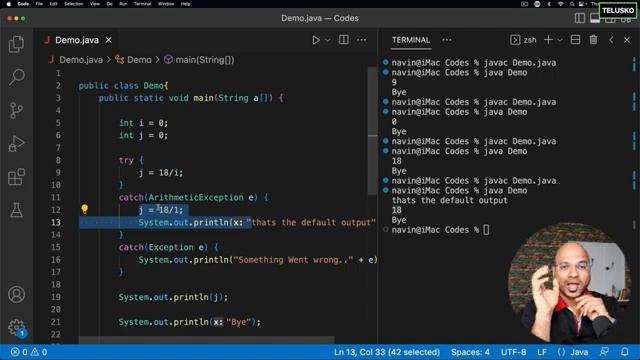Open the View menu

95,4
